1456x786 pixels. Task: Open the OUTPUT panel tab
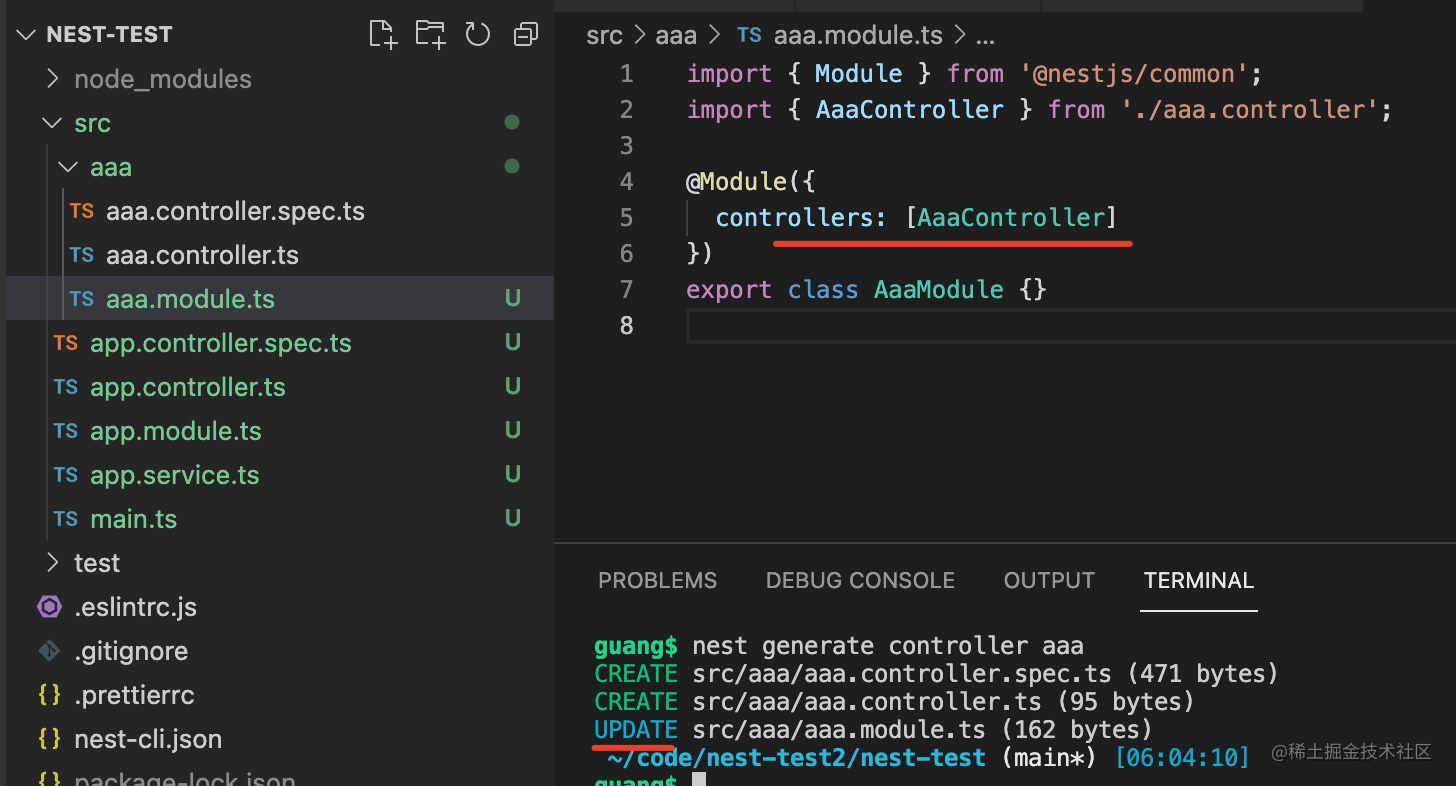click(x=1049, y=581)
